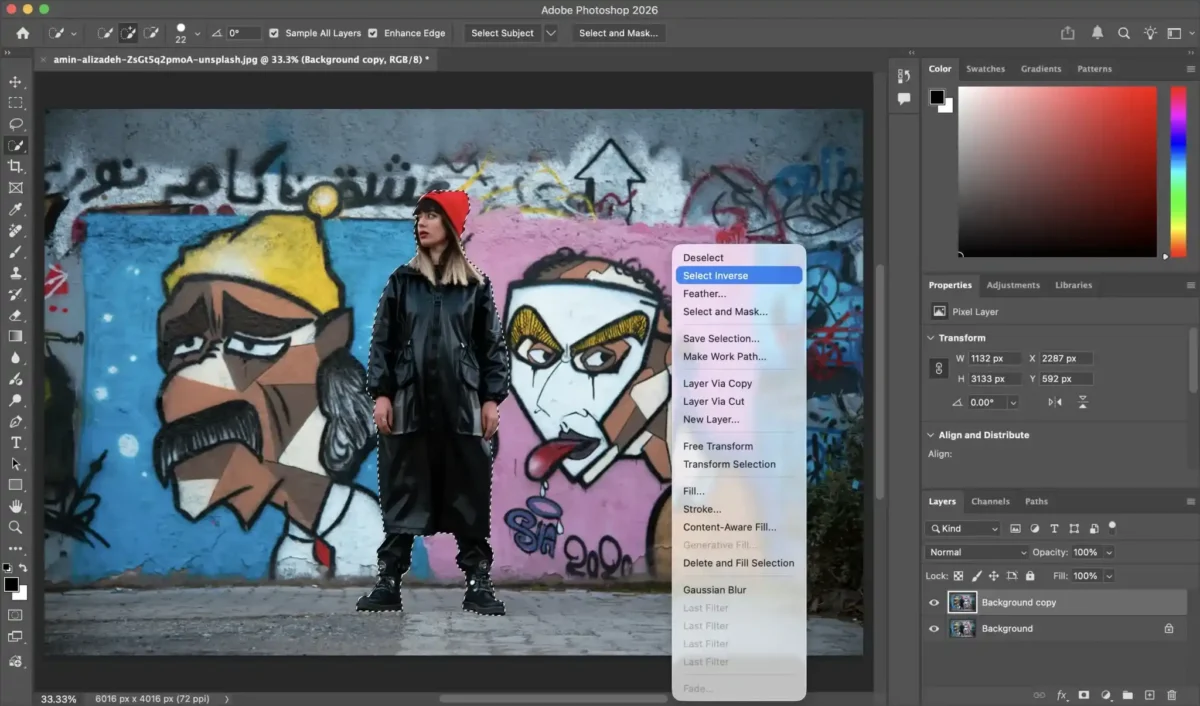Select the Zoom tool in toolbar
Screen dimensions: 1200x706
click(x=15, y=527)
